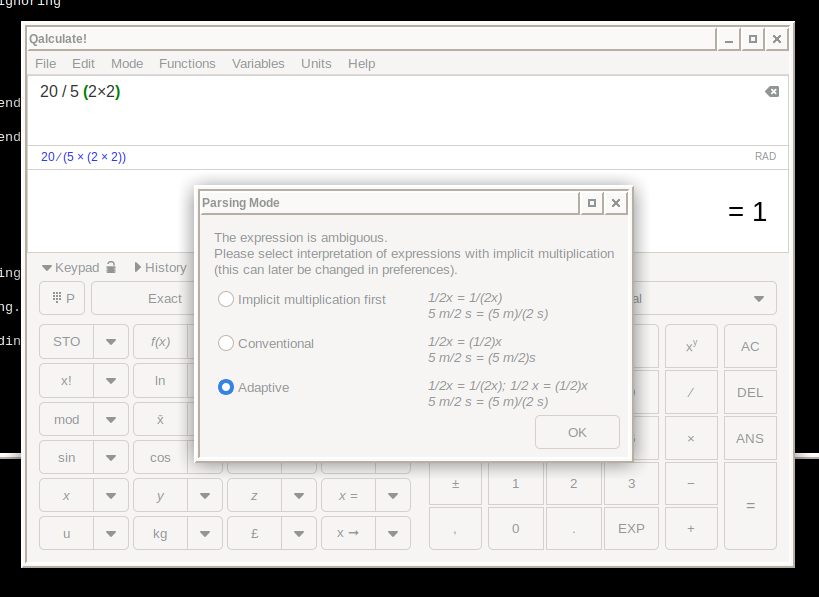Open the u prefix dropdown arrow
The height and width of the screenshot is (597, 819).
pyautogui.click(x=111, y=533)
